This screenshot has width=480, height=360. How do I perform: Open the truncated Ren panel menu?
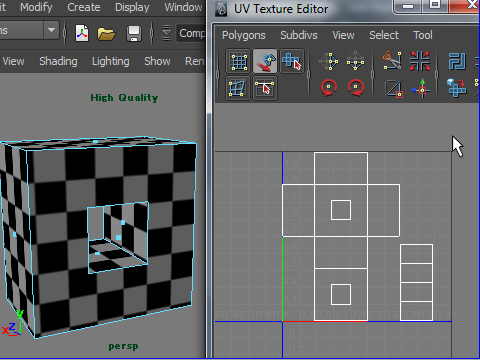coord(195,61)
